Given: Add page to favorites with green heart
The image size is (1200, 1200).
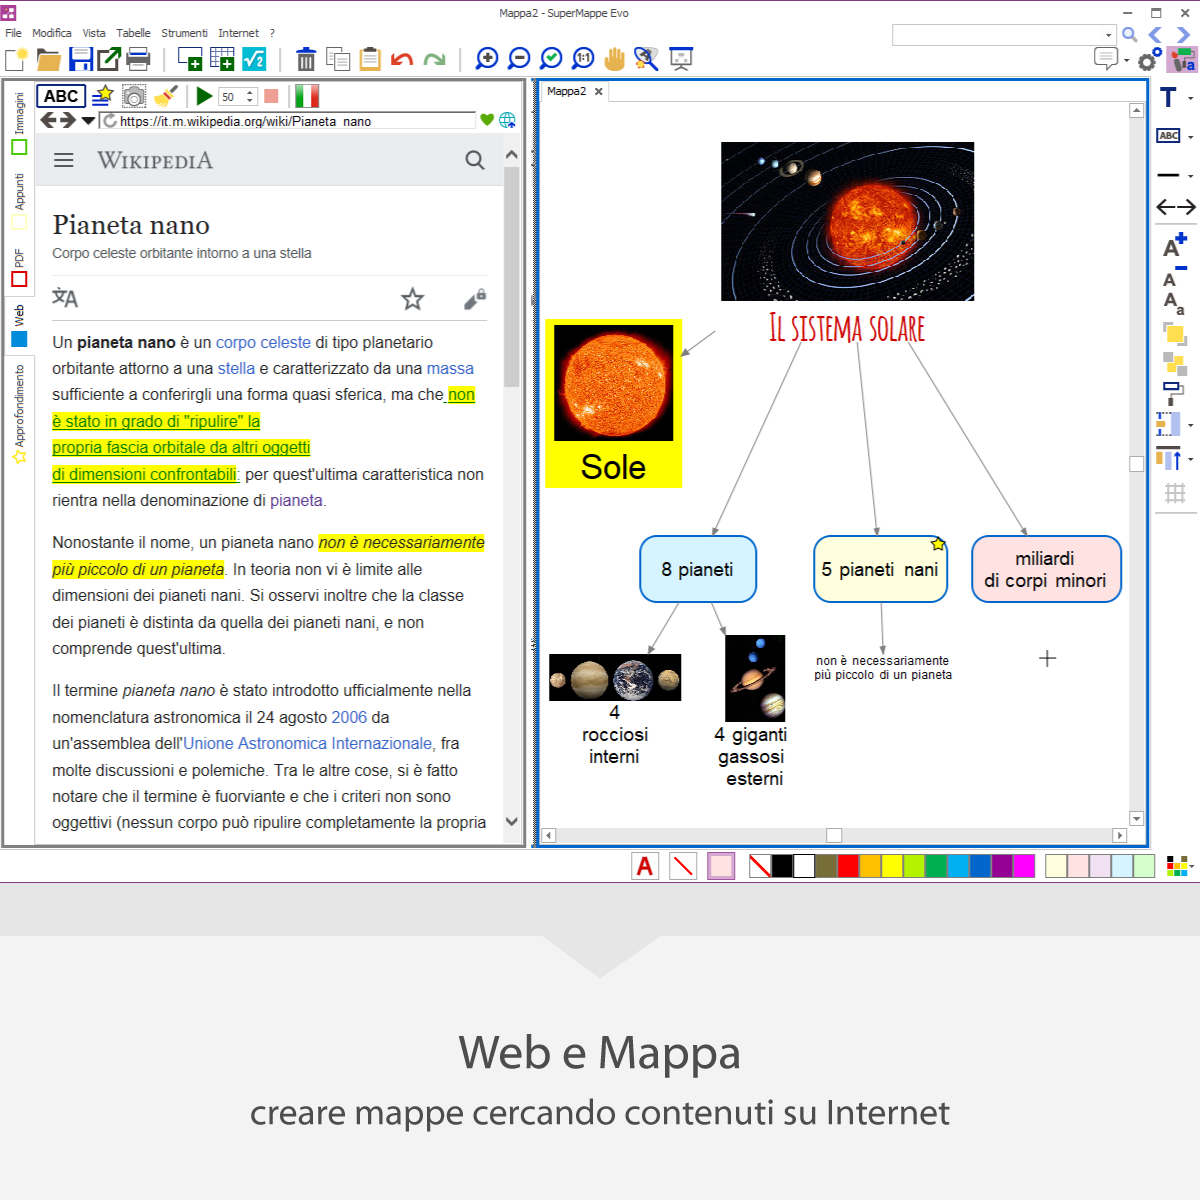Looking at the screenshot, I should (487, 120).
